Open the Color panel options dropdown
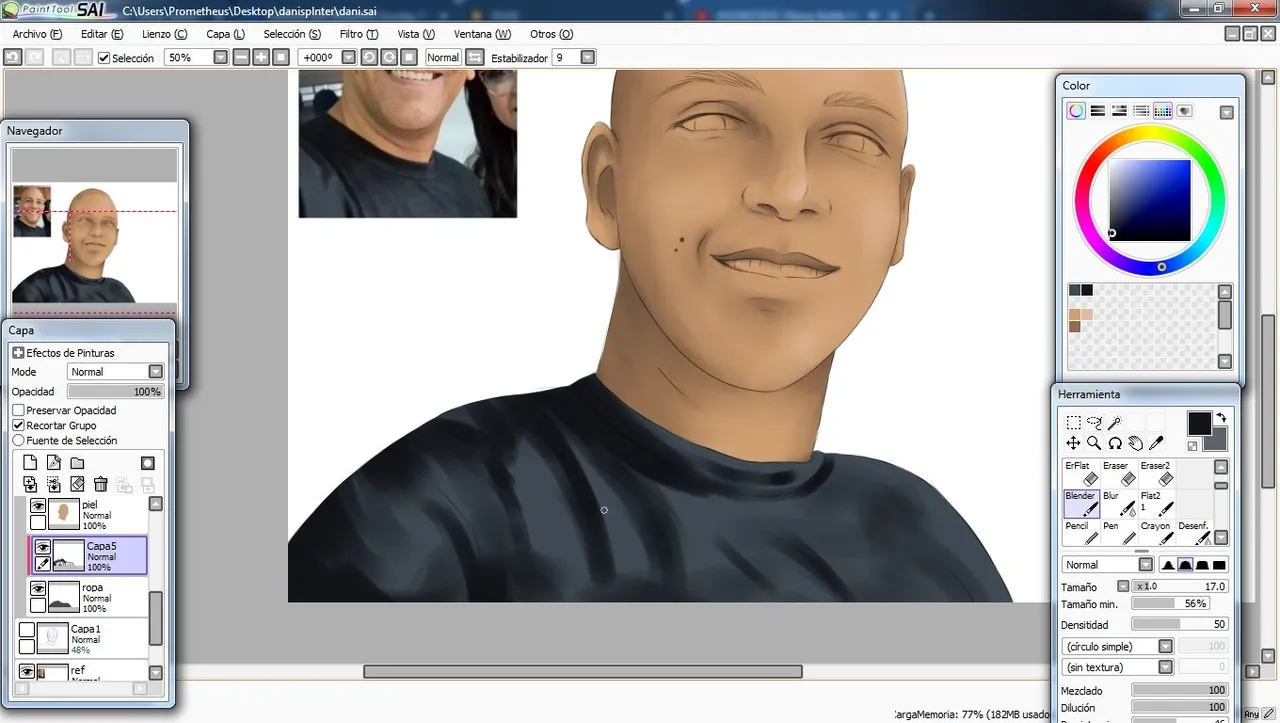The image size is (1280, 723). click(1227, 112)
